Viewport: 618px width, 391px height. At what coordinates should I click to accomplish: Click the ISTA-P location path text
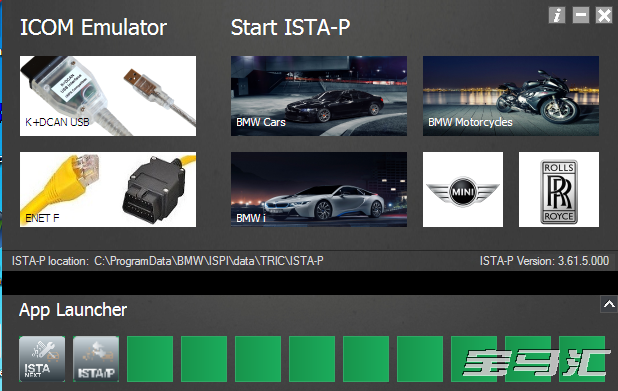coord(208,261)
